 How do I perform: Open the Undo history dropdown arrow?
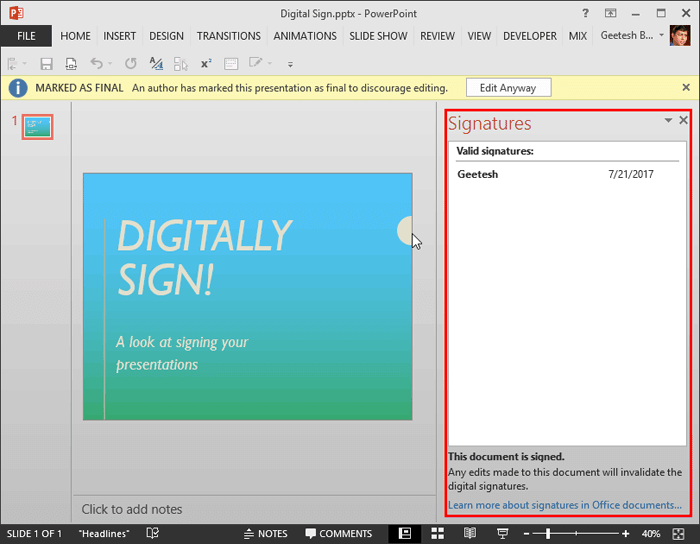[110, 63]
